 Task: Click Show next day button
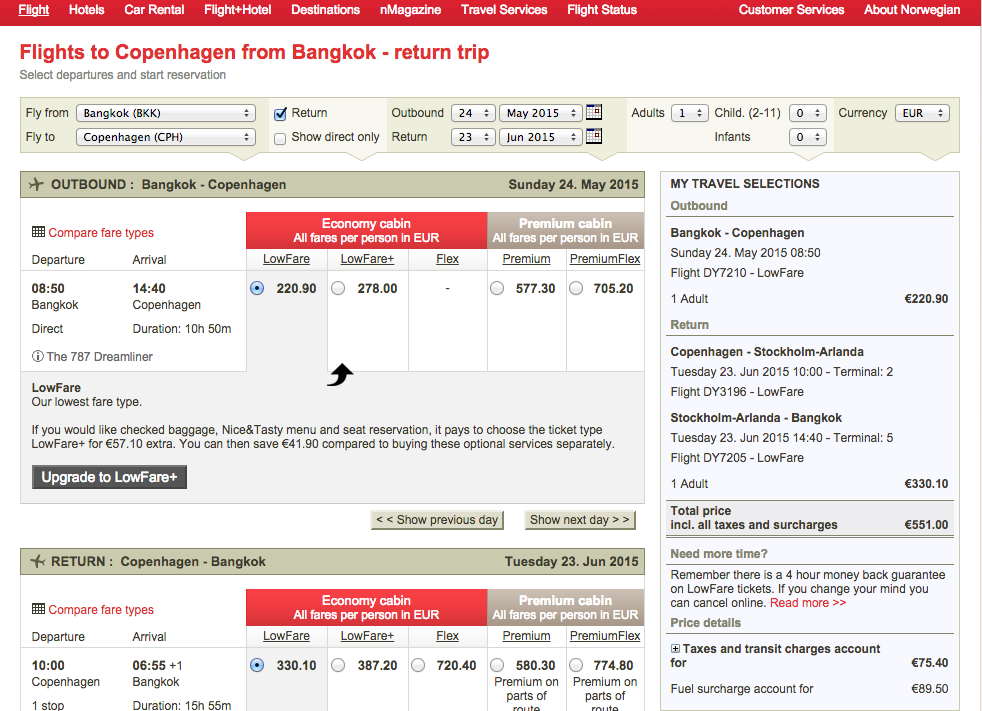[580, 520]
